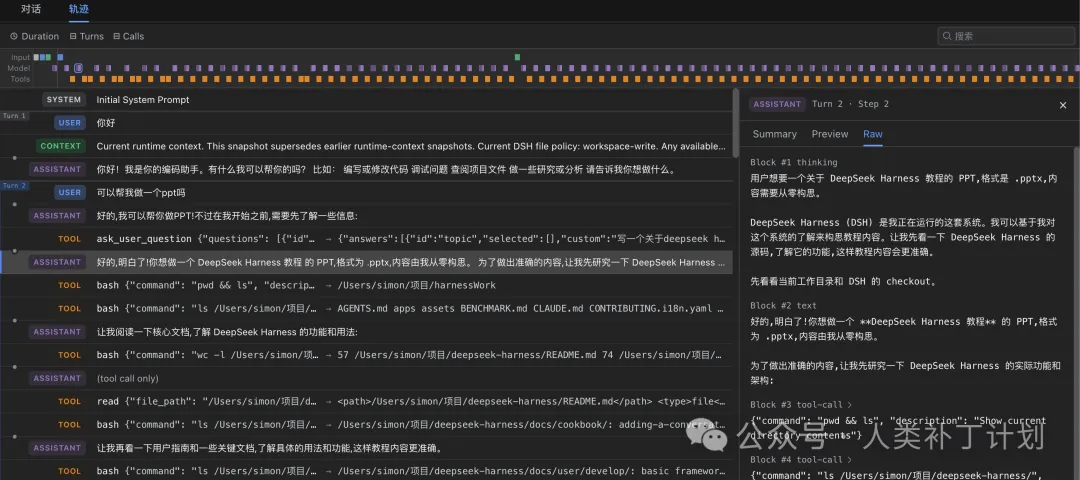
Task: Open bash row listing AGENTS.md apps assets
Action: (x=366, y=309)
